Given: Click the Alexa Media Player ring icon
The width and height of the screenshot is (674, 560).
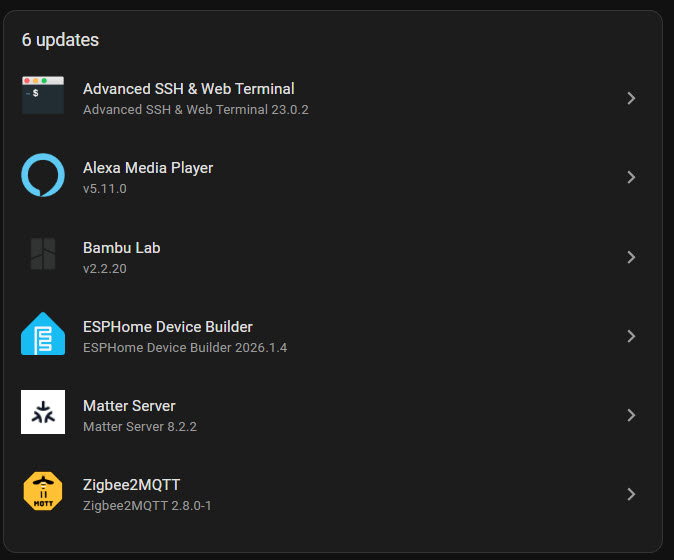Looking at the screenshot, I should click(x=43, y=175).
